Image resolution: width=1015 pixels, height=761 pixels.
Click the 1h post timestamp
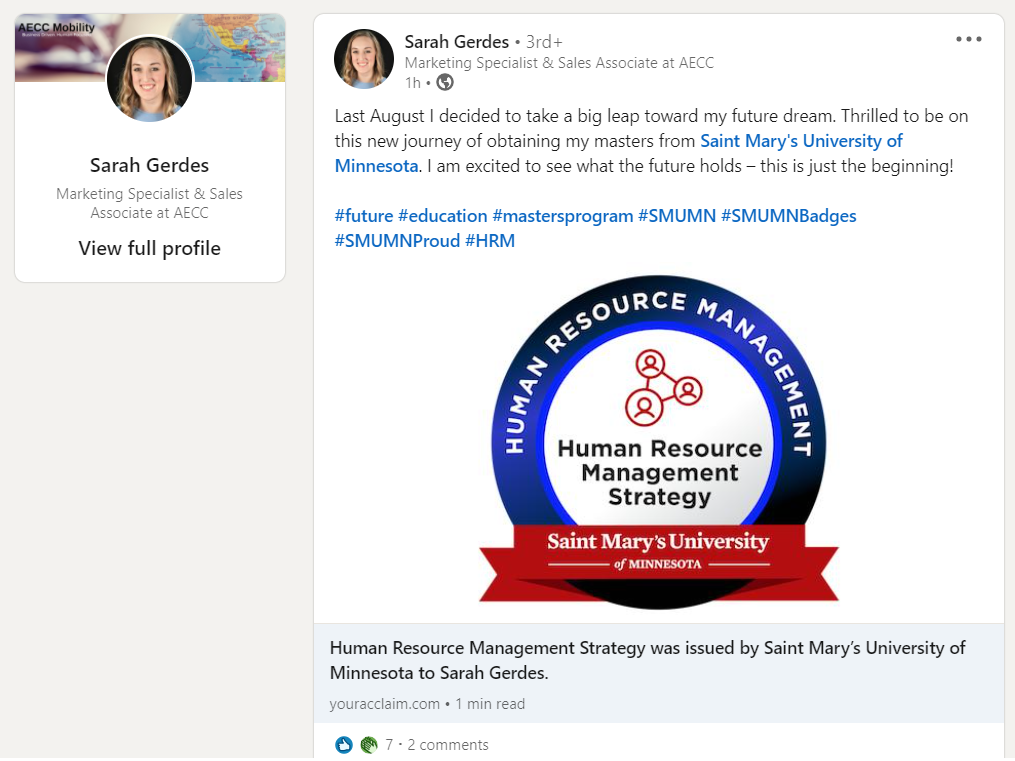tap(412, 83)
